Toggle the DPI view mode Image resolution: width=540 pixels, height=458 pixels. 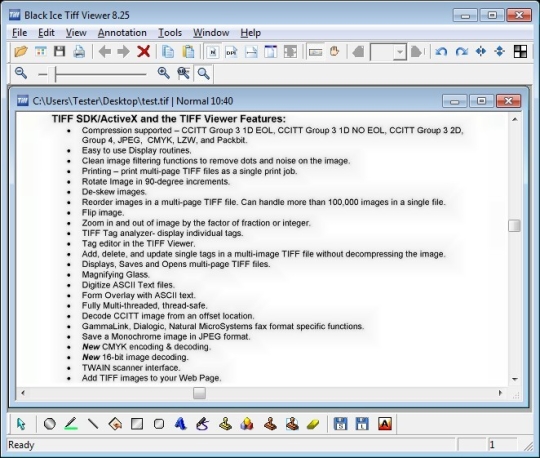[231, 52]
